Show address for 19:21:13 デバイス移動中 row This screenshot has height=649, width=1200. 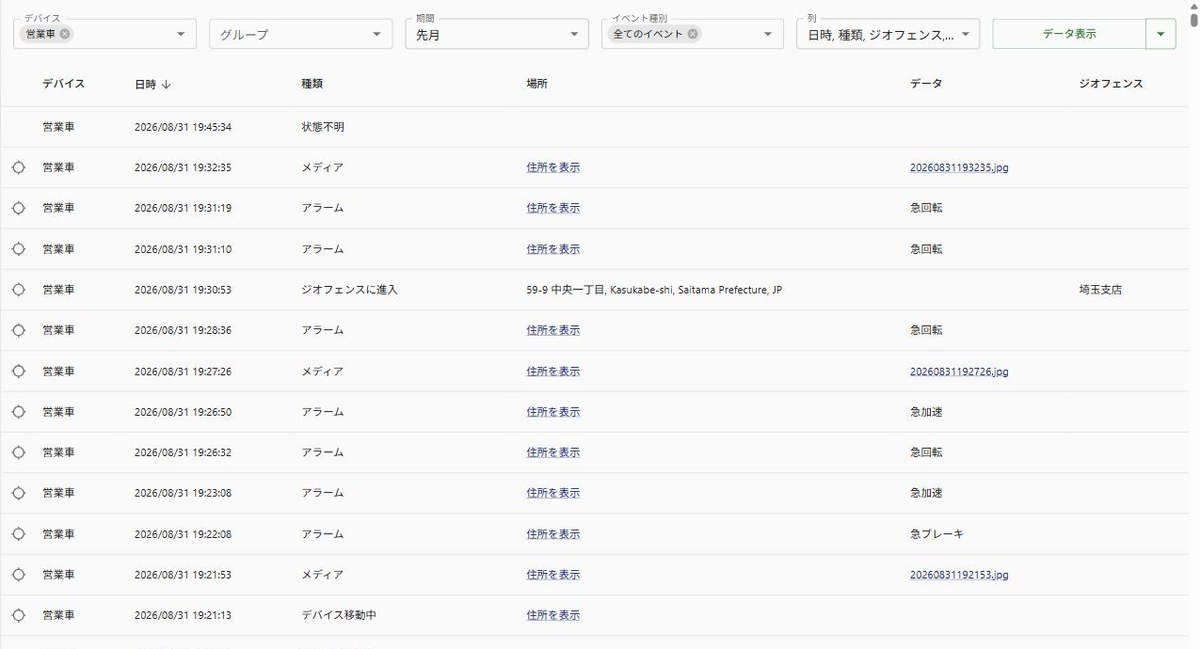[553, 615]
